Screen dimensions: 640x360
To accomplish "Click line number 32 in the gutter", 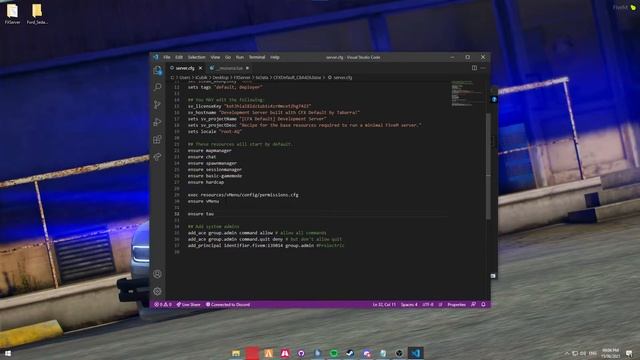I will point(177,214).
